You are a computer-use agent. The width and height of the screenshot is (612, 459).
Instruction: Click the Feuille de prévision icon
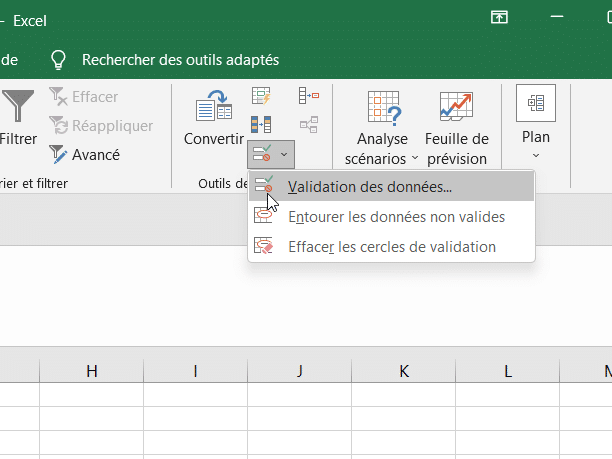pos(456,106)
